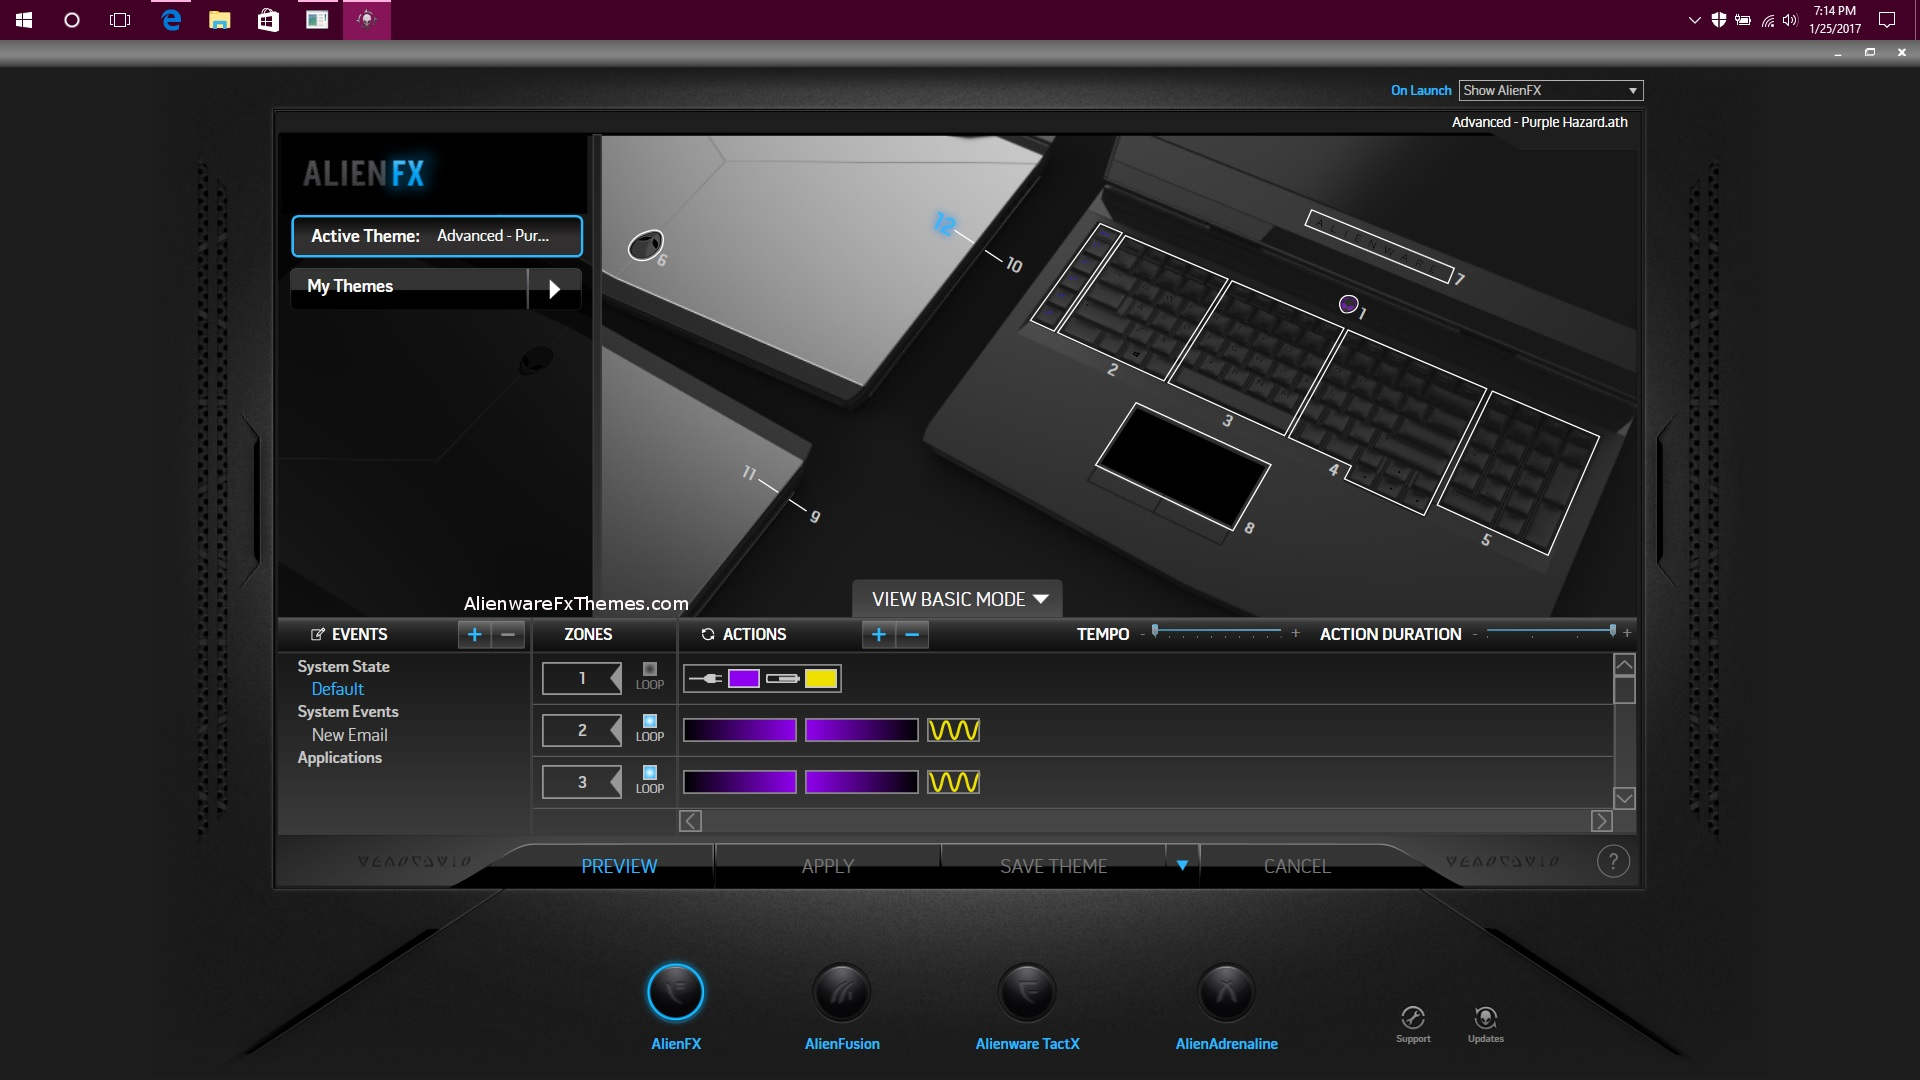
Task: Open the Updates icon
Action: click(x=1485, y=1024)
